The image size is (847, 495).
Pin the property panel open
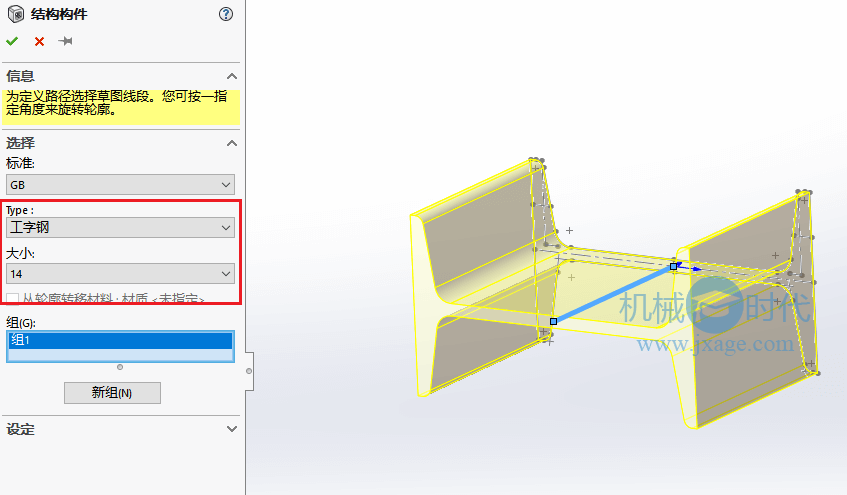(x=65, y=41)
